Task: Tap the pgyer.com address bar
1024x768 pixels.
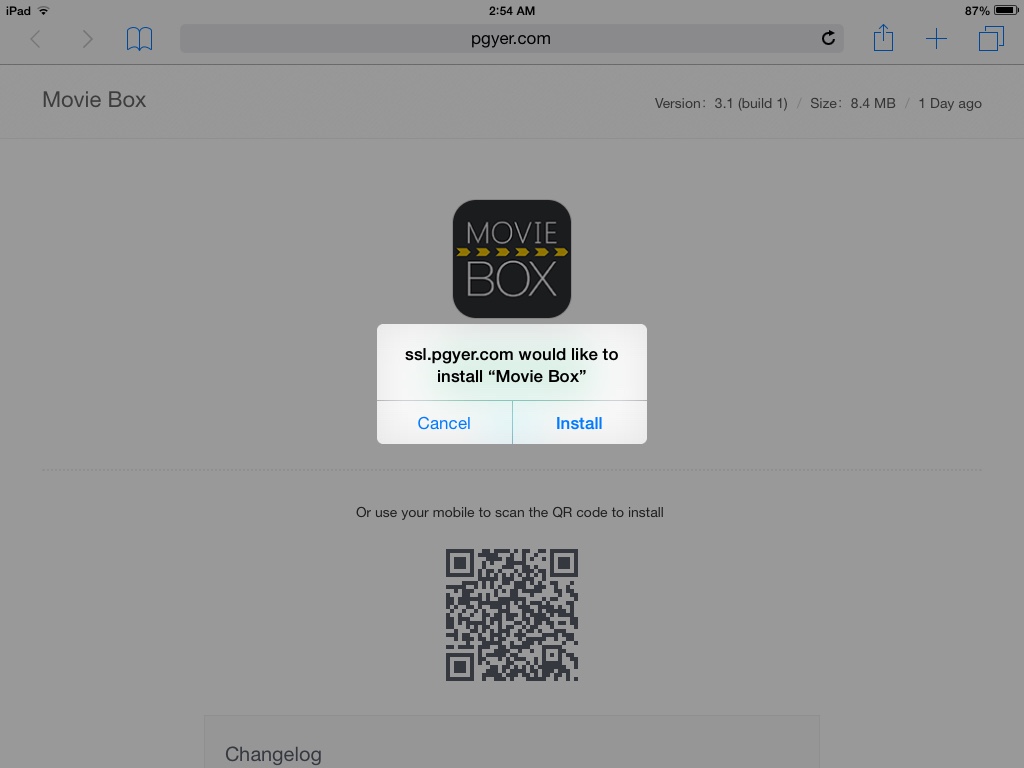Action: pos(511,39)
